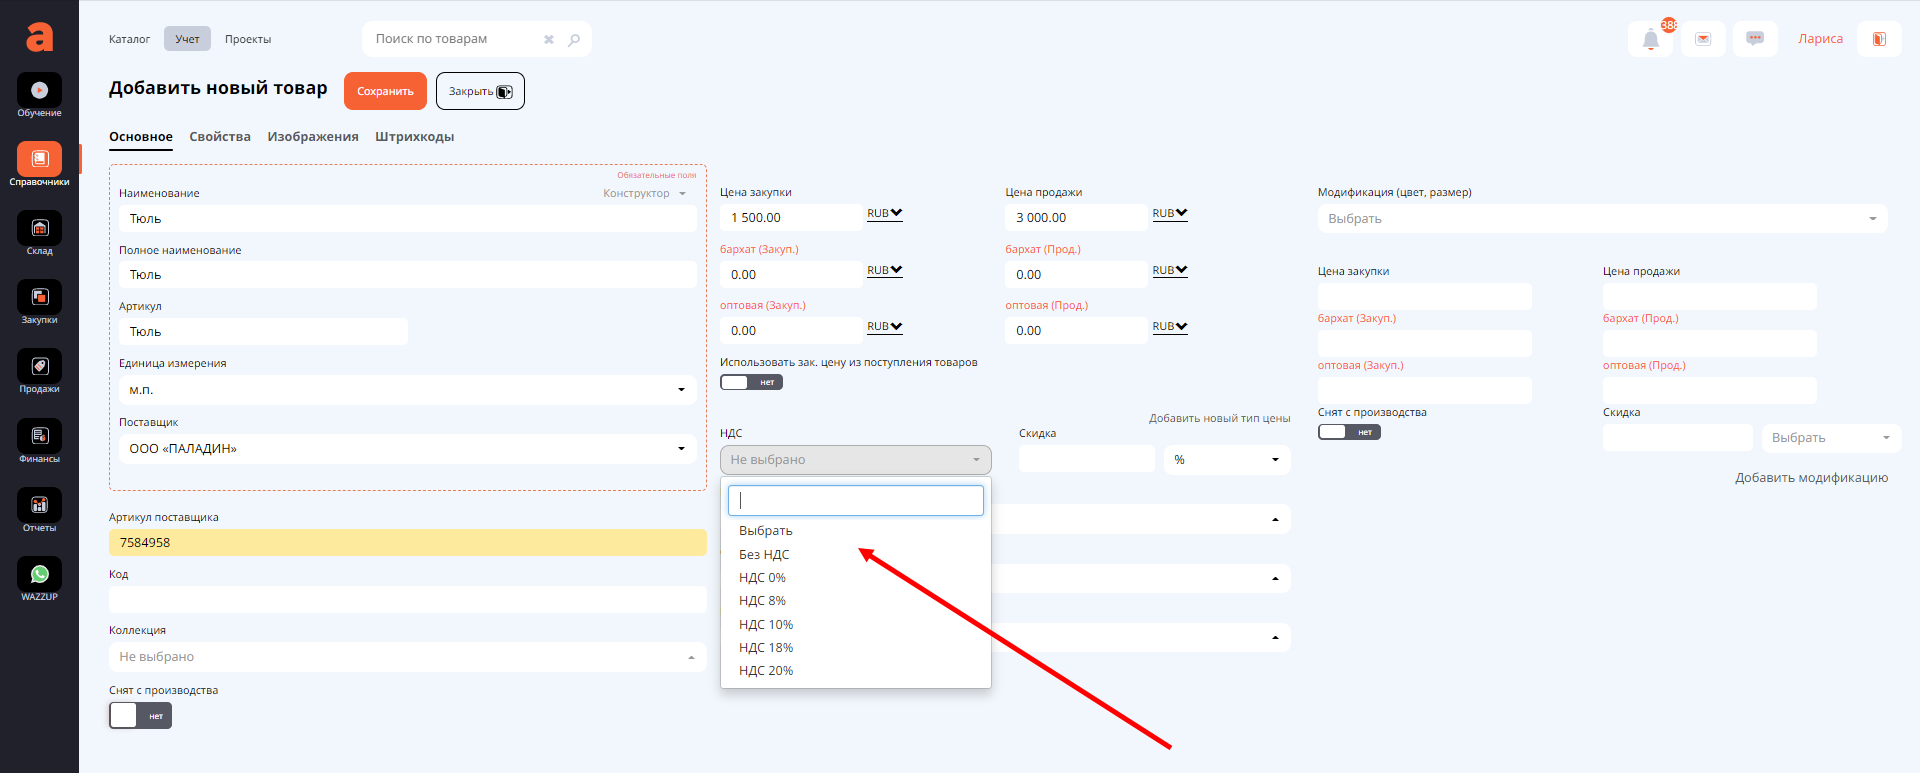Open the Единица измерения dropdown
Viewport: 1920px width, 773px height.
pyautogui.click(x=407, y=390)
